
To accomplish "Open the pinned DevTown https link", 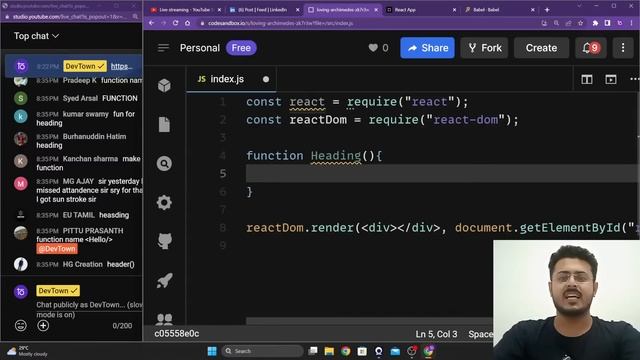I will coord(121,67).
